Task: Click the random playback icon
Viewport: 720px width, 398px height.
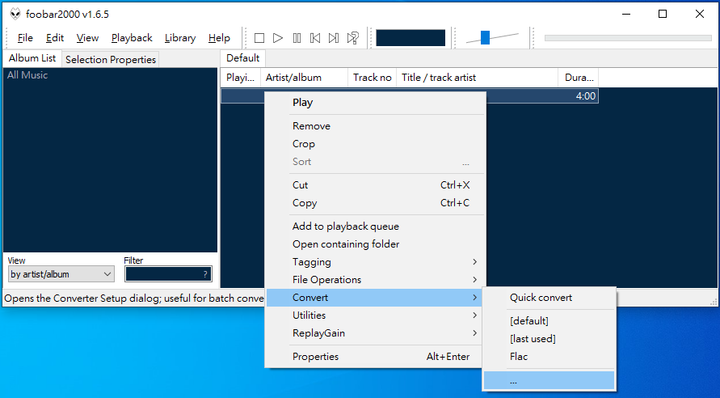Action: 353,38
